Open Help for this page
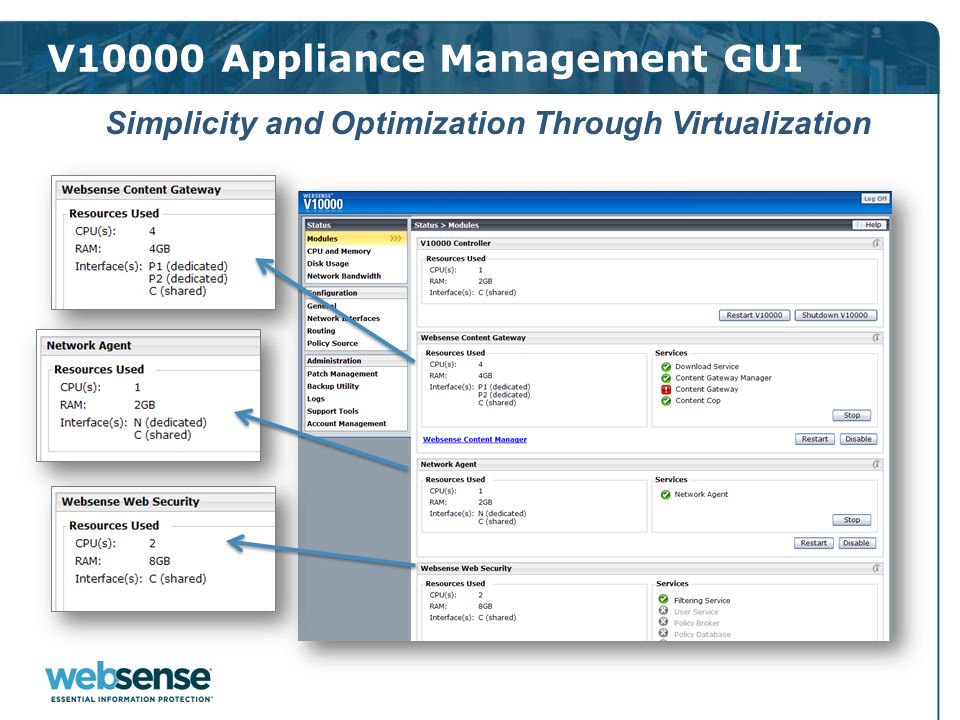Image resolution: width=960 pixels, height=720 pixels. click(869, 225)
